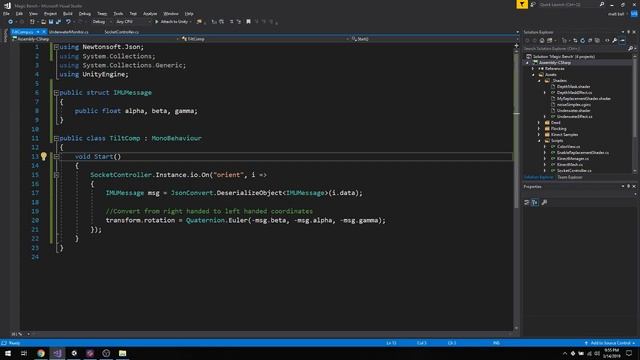Pin the Solution Explorer panel
Image resolution: width=640 pixels, height=360 pixels.
pos(629,32)
